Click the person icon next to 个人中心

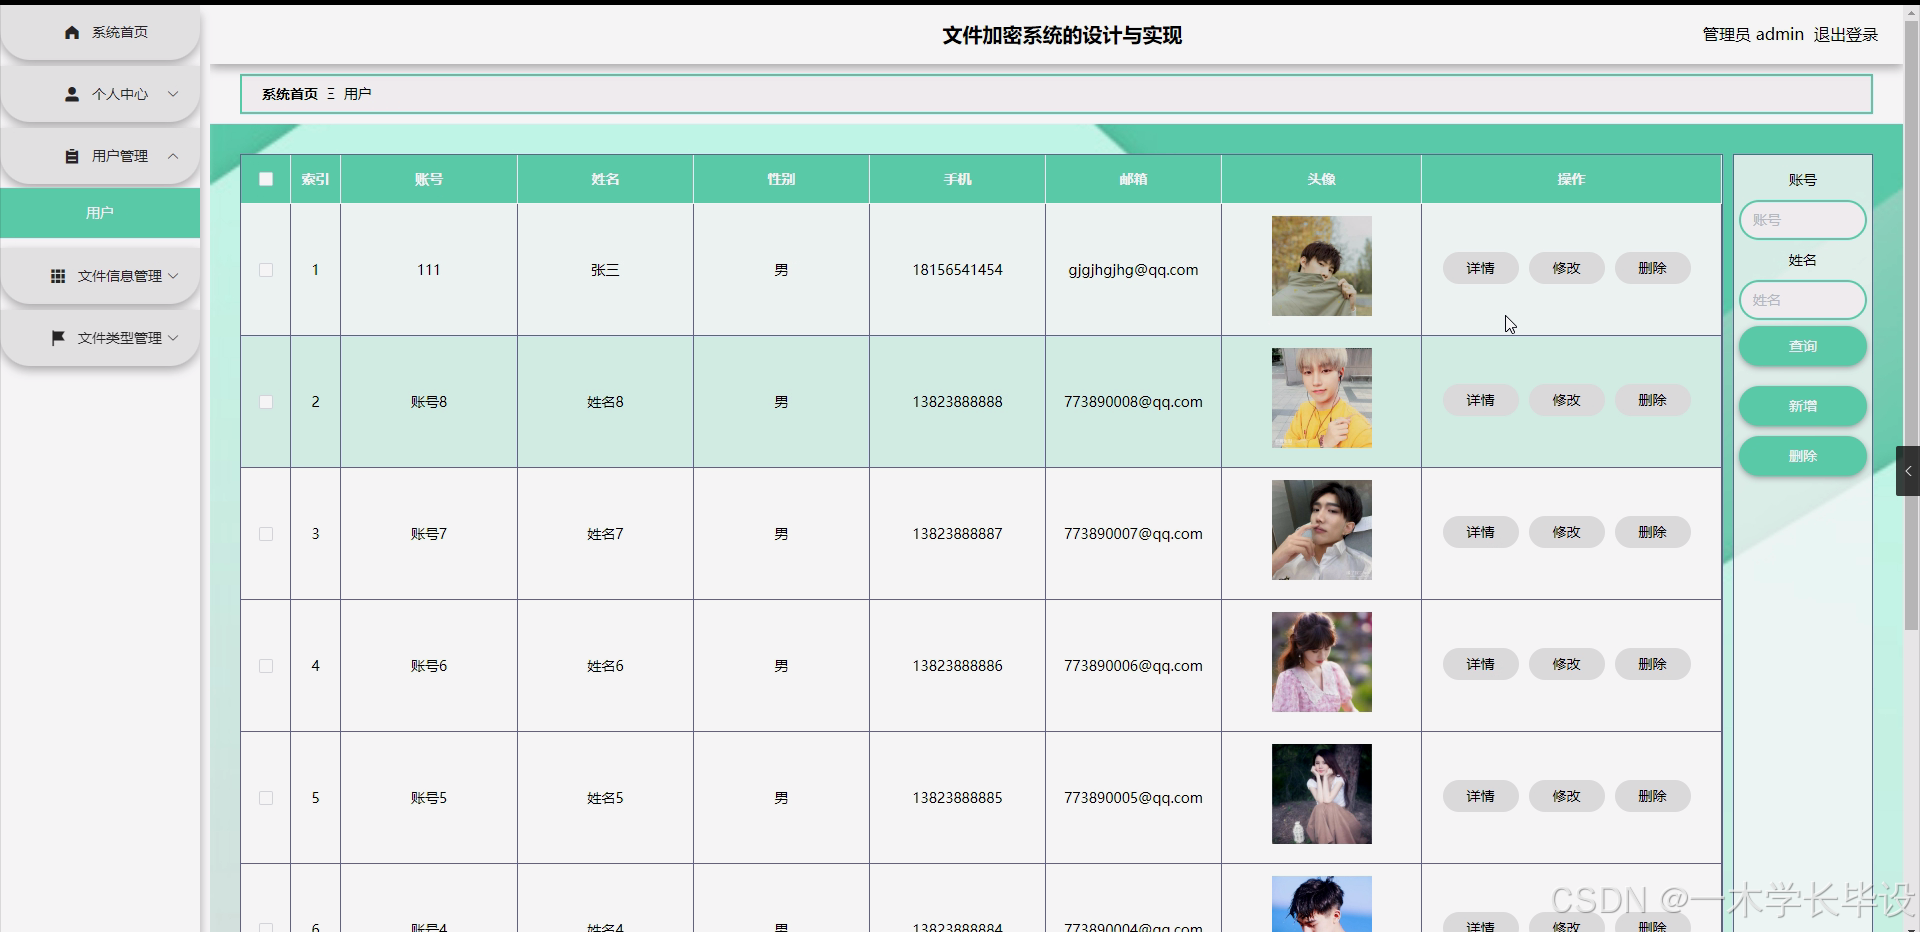coord(71,94)
